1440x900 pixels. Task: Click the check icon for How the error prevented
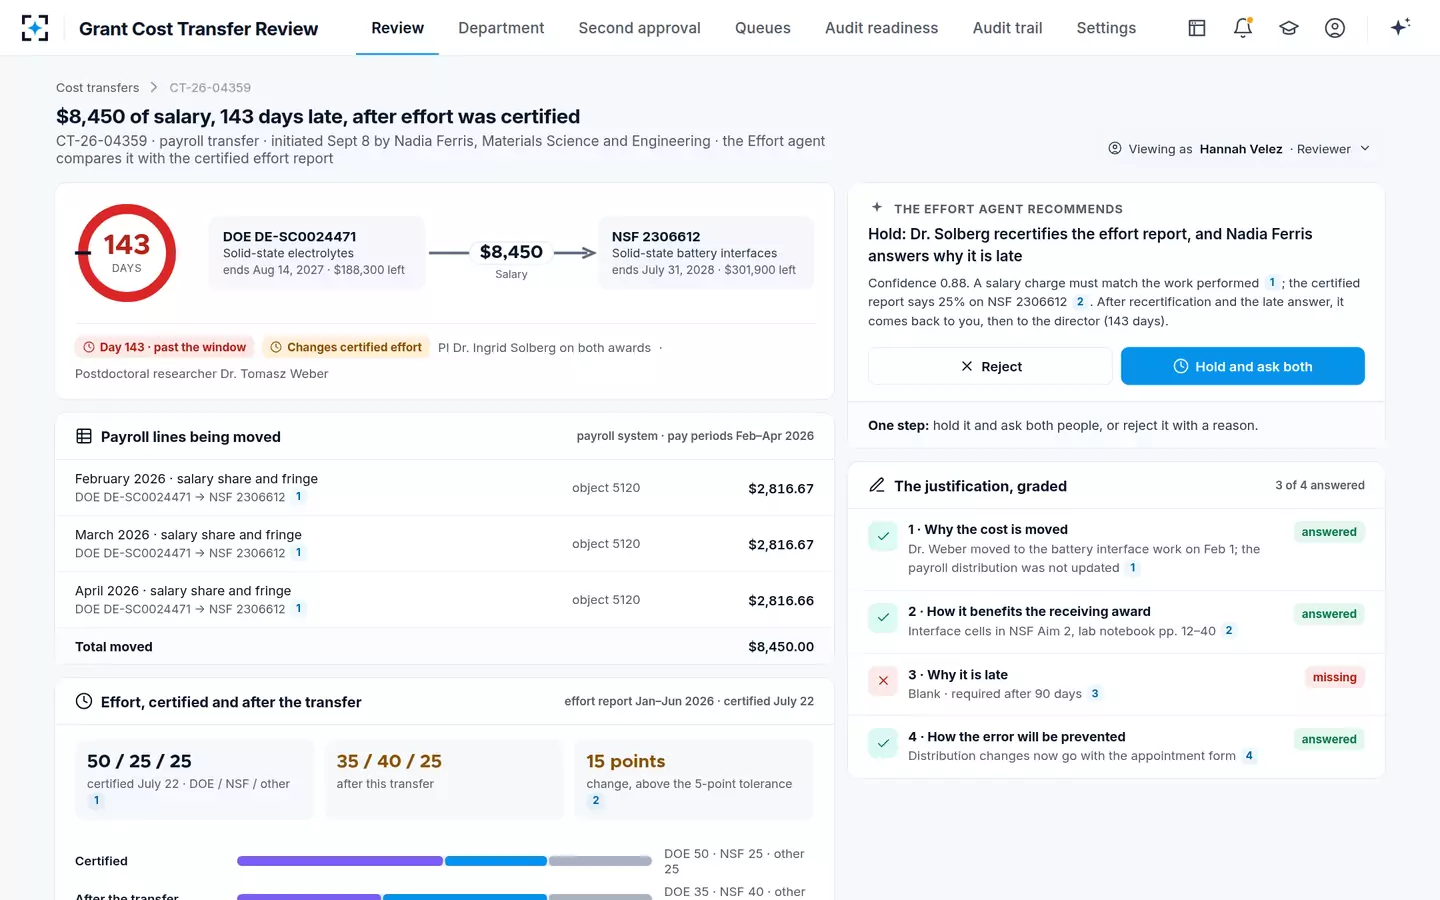click(x=883, y=743)
